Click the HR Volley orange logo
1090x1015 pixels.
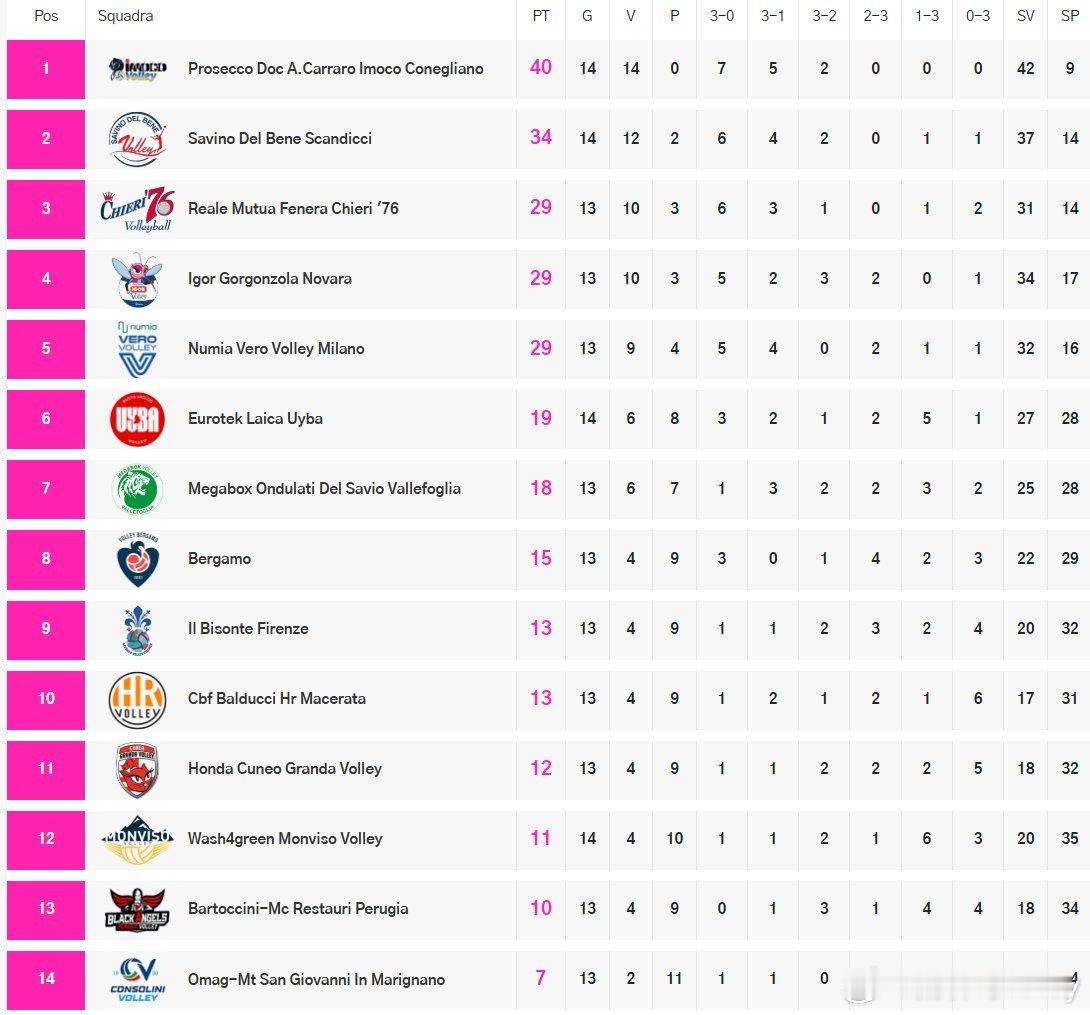click(138, 699)
